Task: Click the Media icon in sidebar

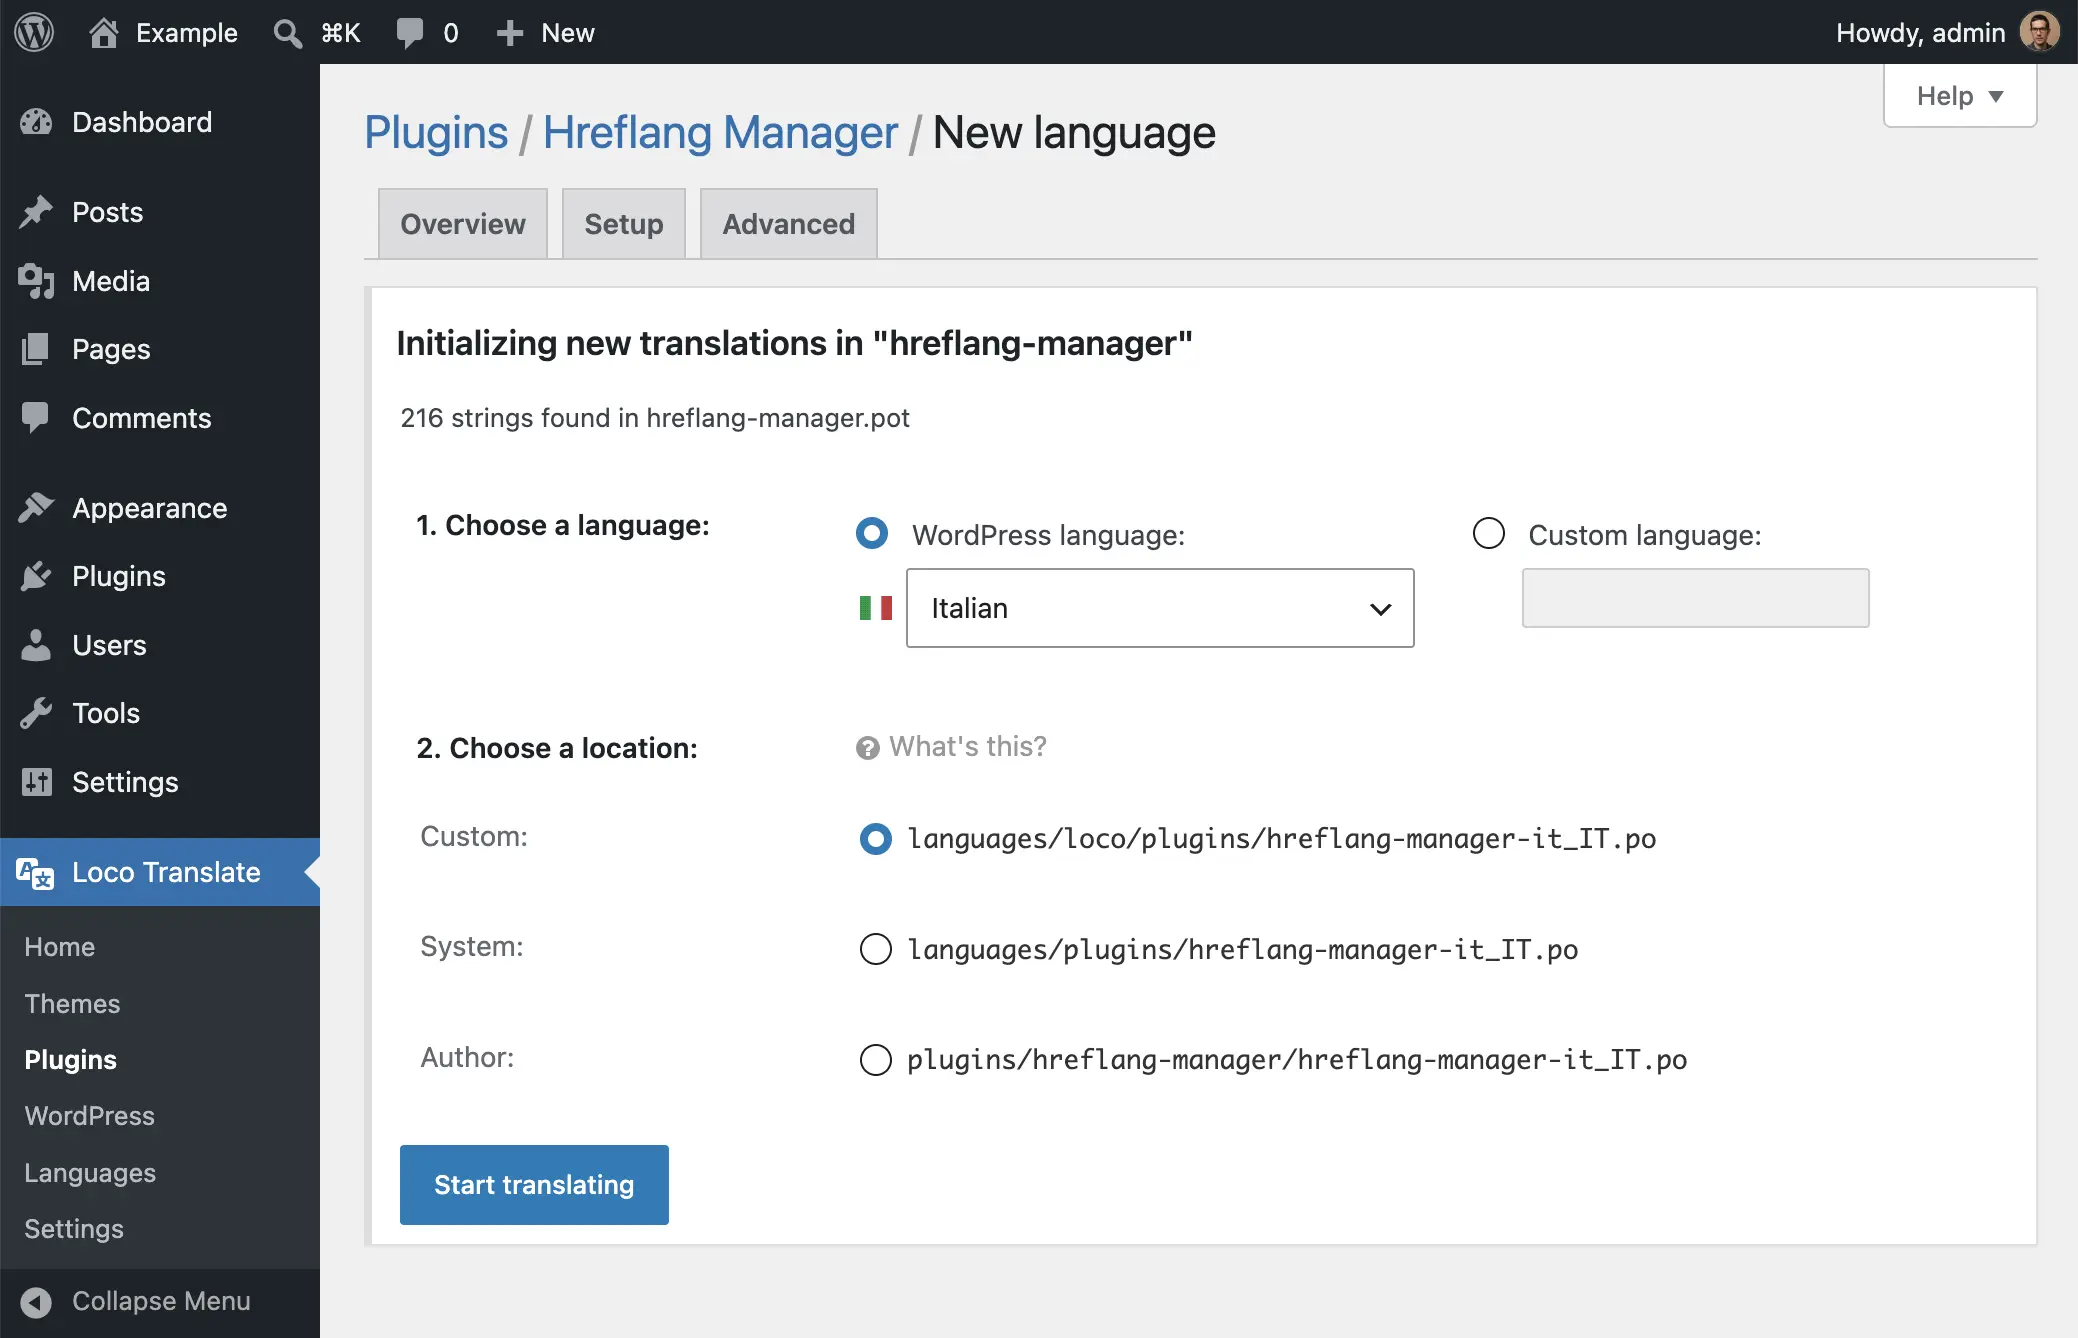Action: (x=36, y=281)
